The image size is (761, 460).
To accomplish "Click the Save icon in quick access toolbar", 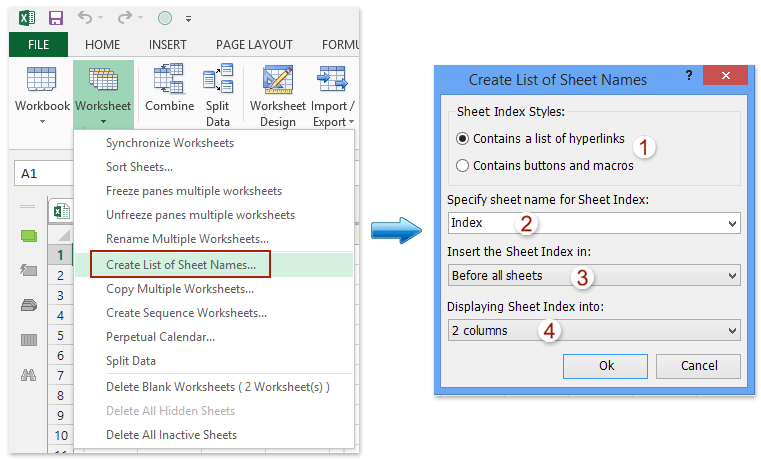I will tap(55, 17).
